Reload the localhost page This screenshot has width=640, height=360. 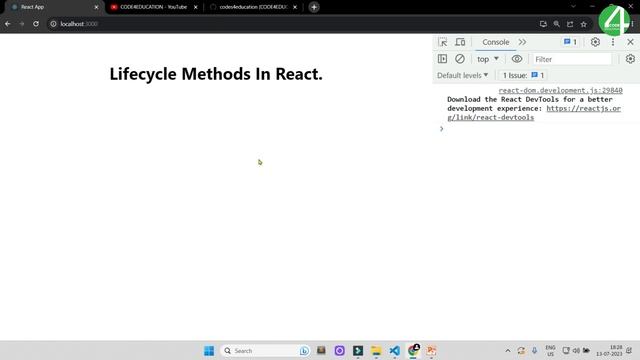pyautogui.click(x=36, y=24)
